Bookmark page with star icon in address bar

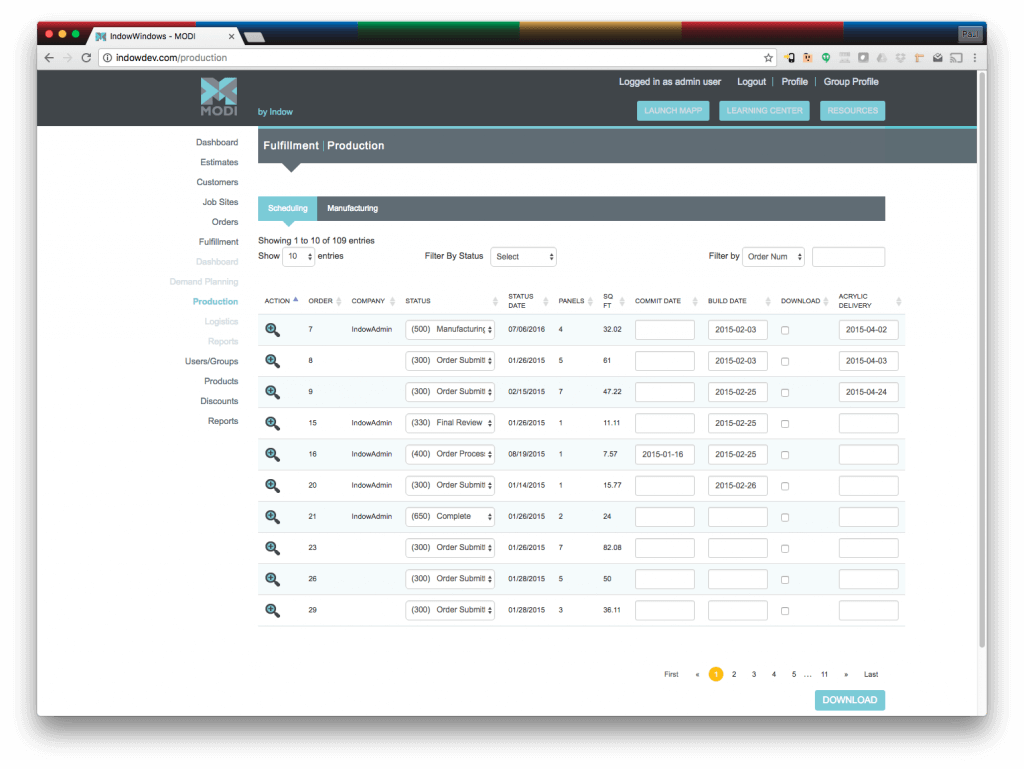coord(768,58)
